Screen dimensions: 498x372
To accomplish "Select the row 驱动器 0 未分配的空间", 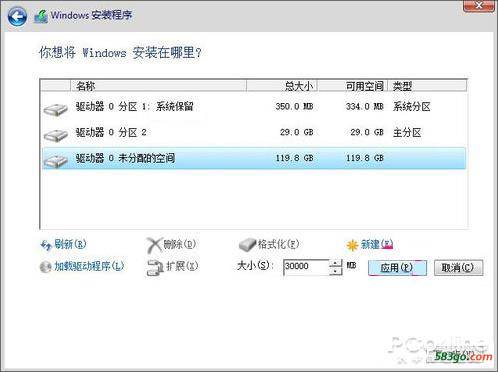I will [254, 158].
